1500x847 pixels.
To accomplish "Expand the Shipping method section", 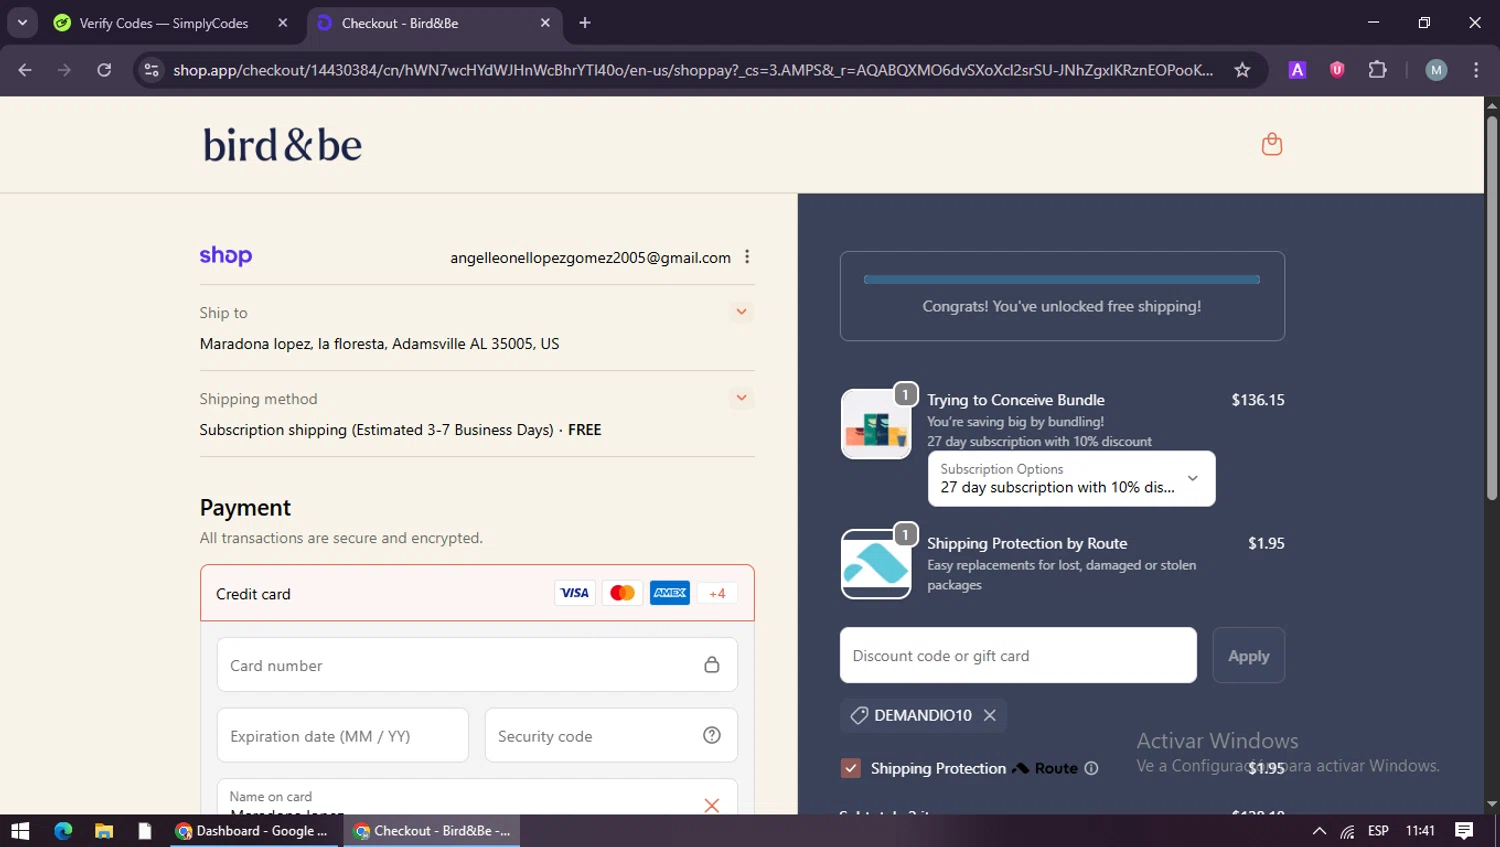I will tap(741, 398).
